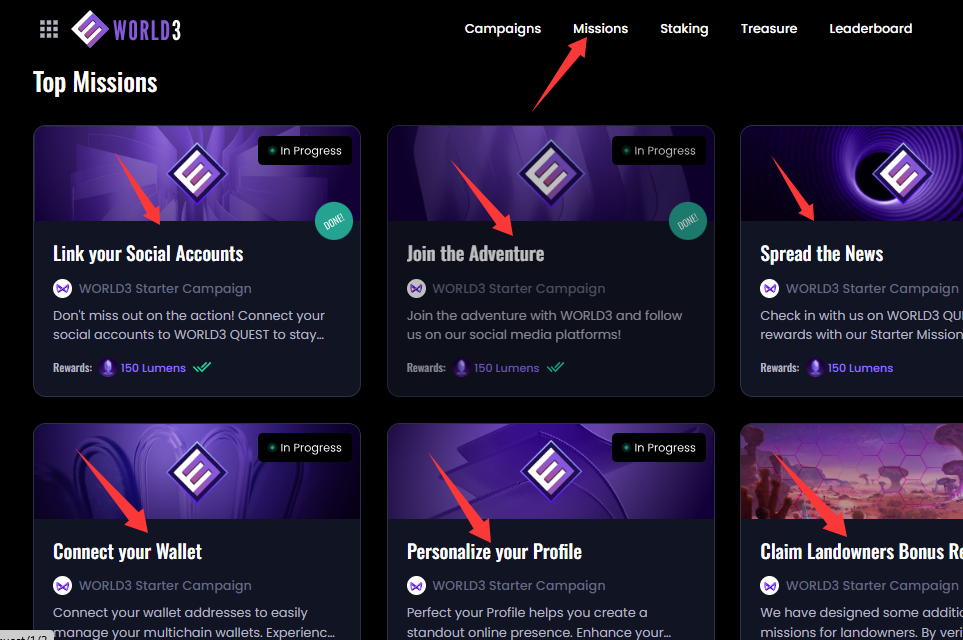Click DONE badge on Link your Social Accounts
The width and height of the screenshot is (963, 640).
point(333,221)
